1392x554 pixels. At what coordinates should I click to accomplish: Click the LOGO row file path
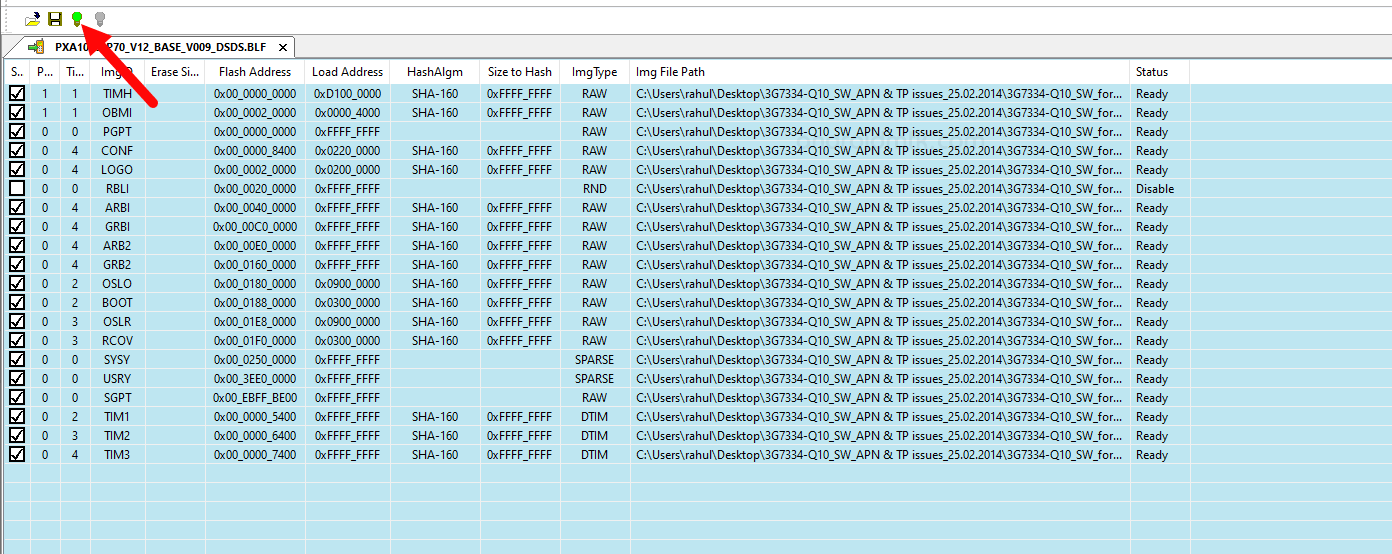(878, 170)
